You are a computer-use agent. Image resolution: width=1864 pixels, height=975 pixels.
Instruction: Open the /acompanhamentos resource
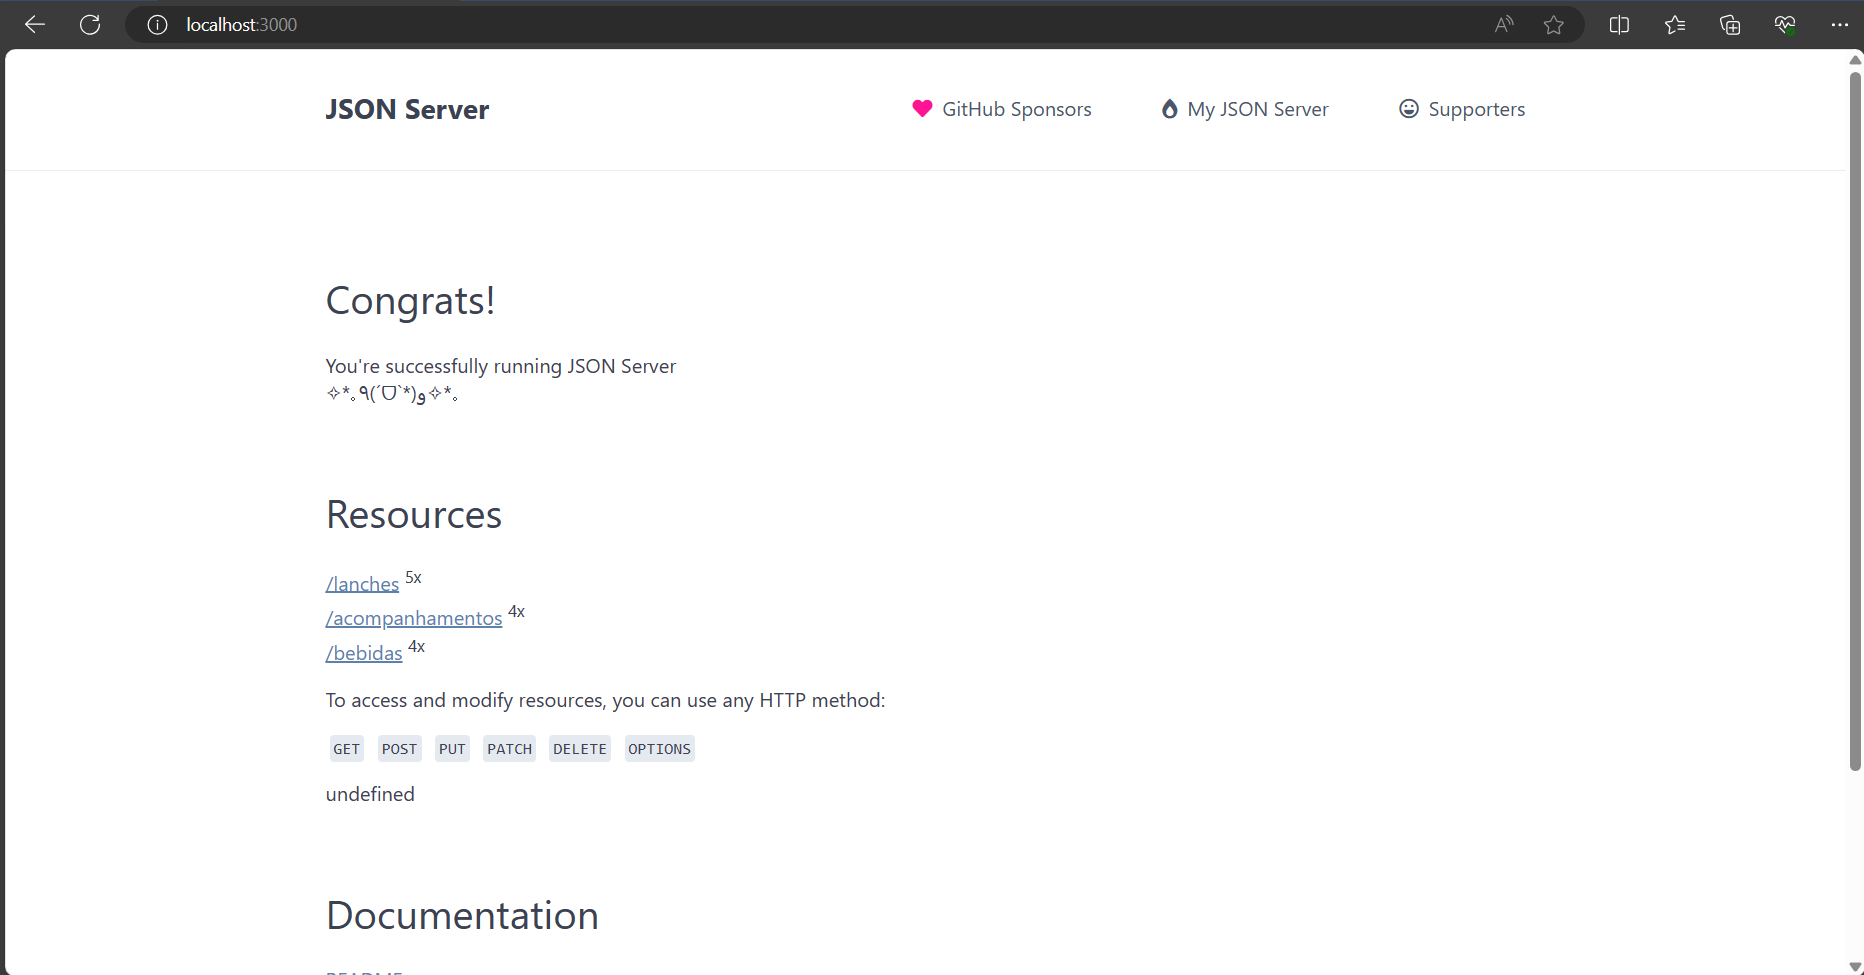point(414,618)
